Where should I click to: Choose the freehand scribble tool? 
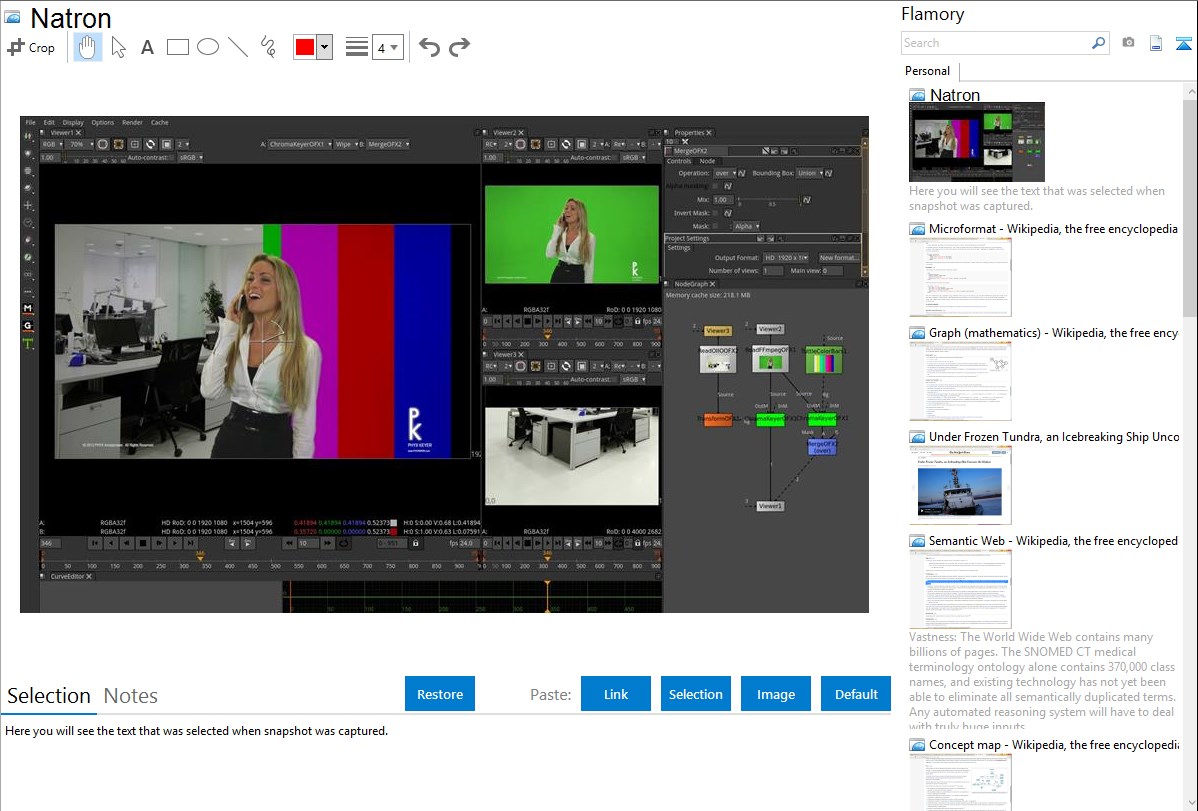point(268,47)
